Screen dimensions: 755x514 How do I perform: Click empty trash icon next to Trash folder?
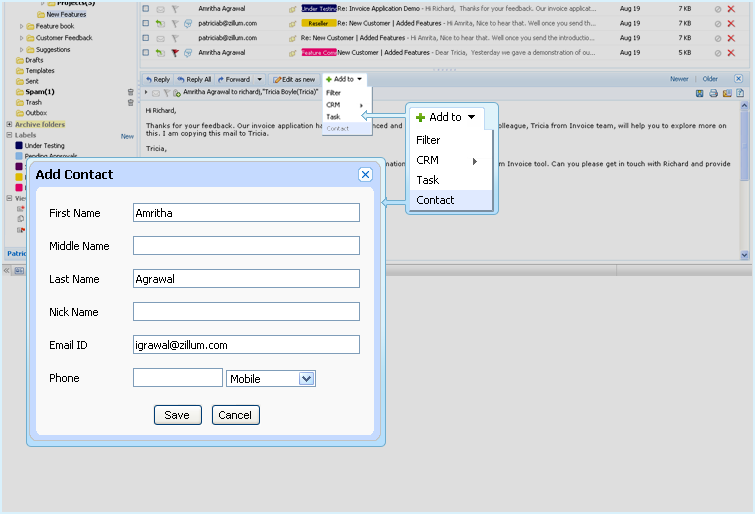(130, 102)
